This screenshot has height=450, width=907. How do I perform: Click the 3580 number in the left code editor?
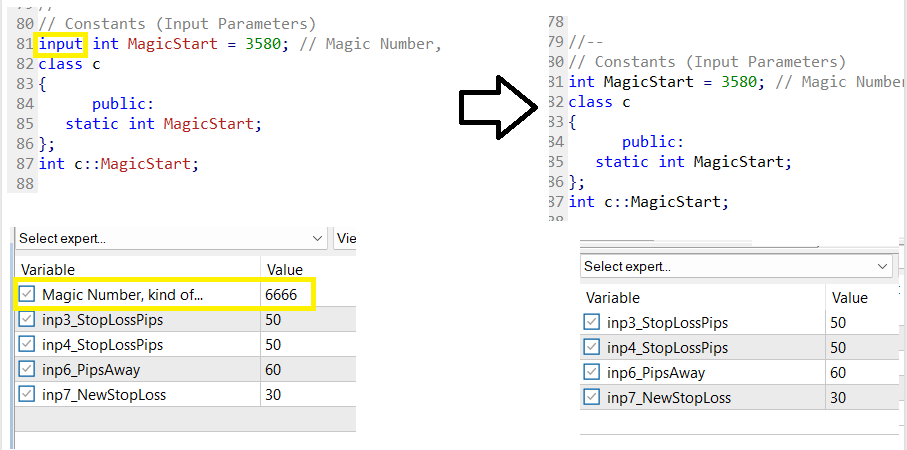click(263, 44)
